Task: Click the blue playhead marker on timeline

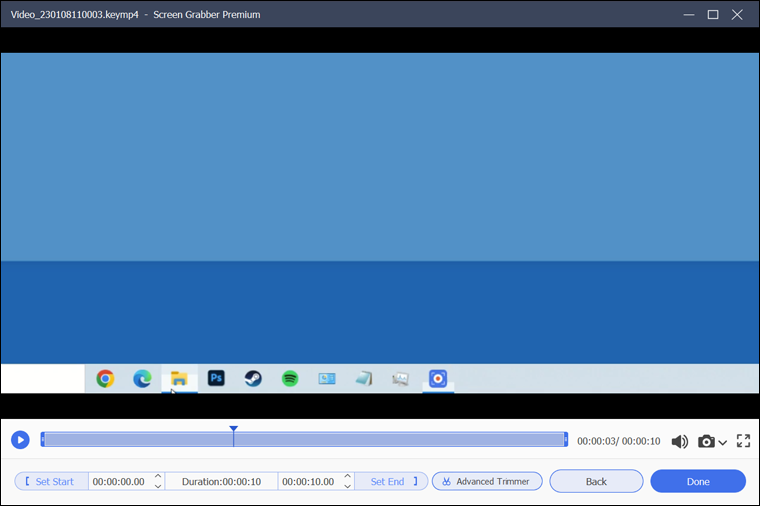Action: 233,431
